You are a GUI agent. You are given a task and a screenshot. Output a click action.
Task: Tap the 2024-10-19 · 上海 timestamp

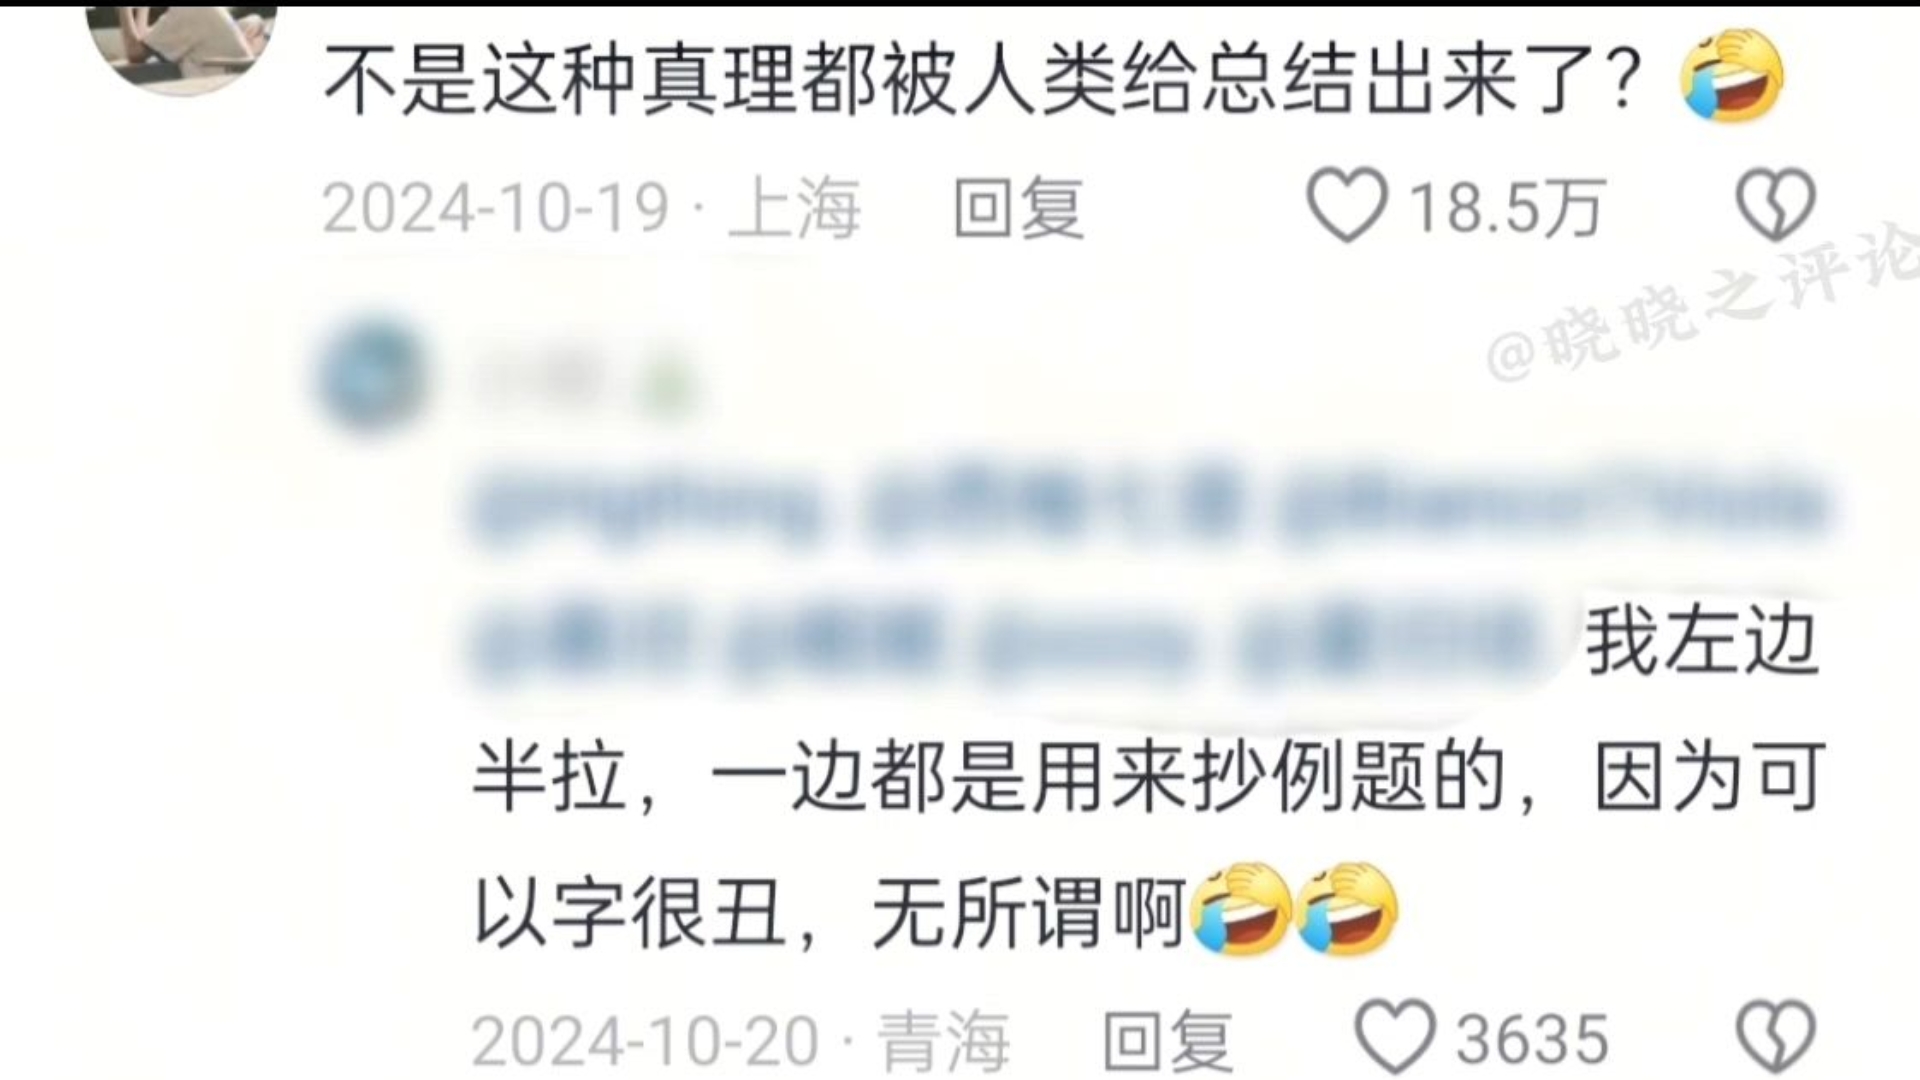coord(591,209)
